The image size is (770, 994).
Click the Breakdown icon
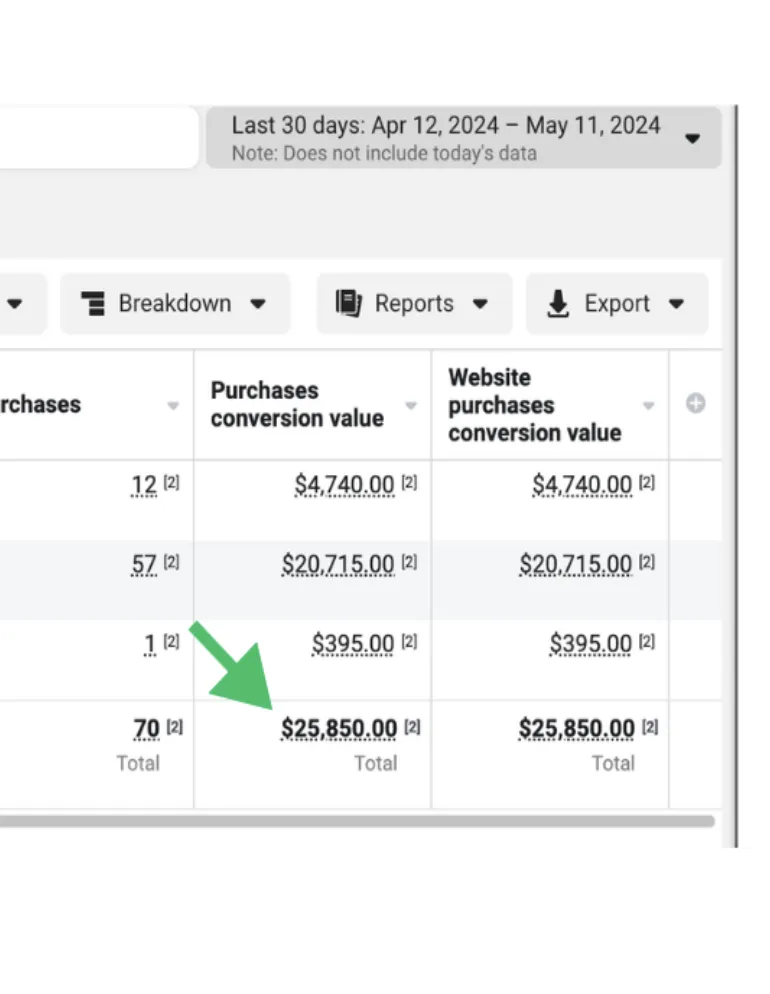[93, 304]
